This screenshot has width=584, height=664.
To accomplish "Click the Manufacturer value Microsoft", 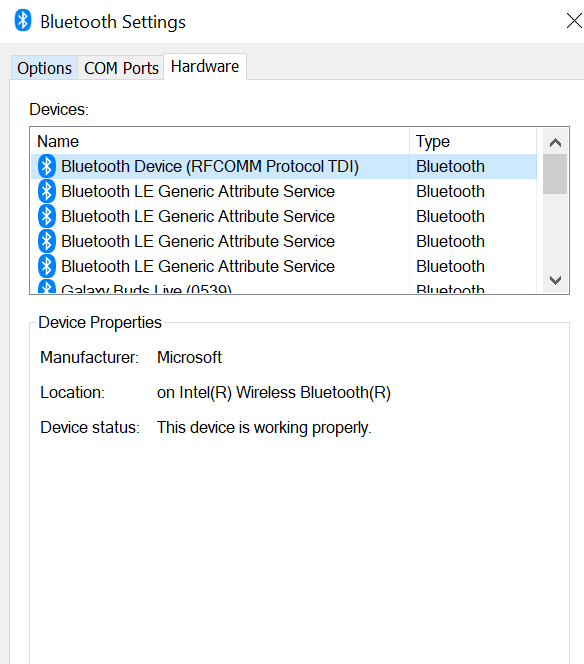I will [x=189, y=357].
